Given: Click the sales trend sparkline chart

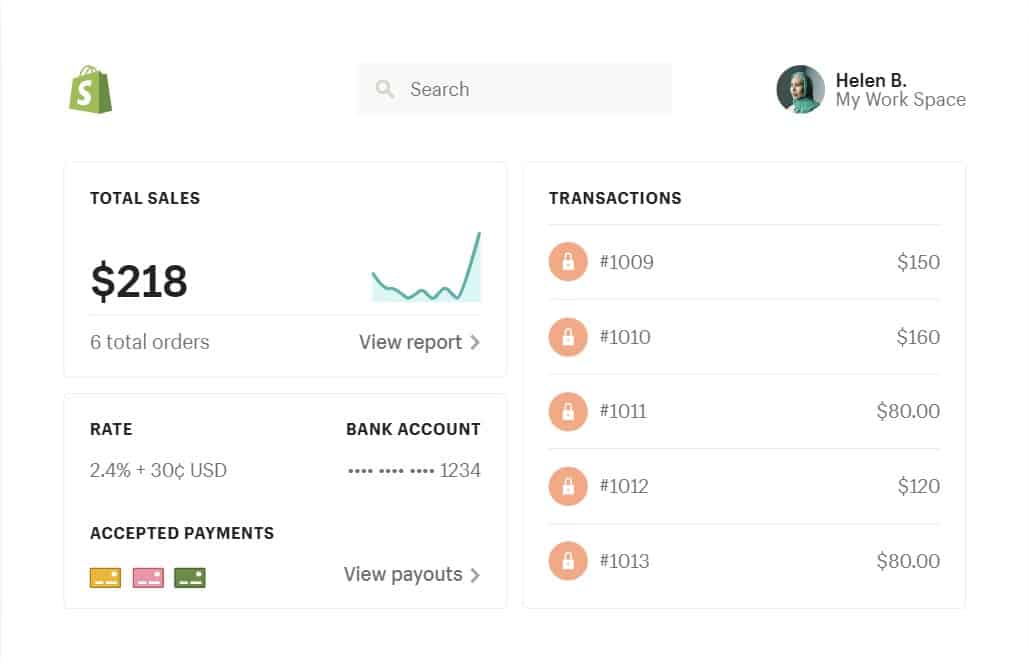Looking at the screenshot, I should coord(426,270).
